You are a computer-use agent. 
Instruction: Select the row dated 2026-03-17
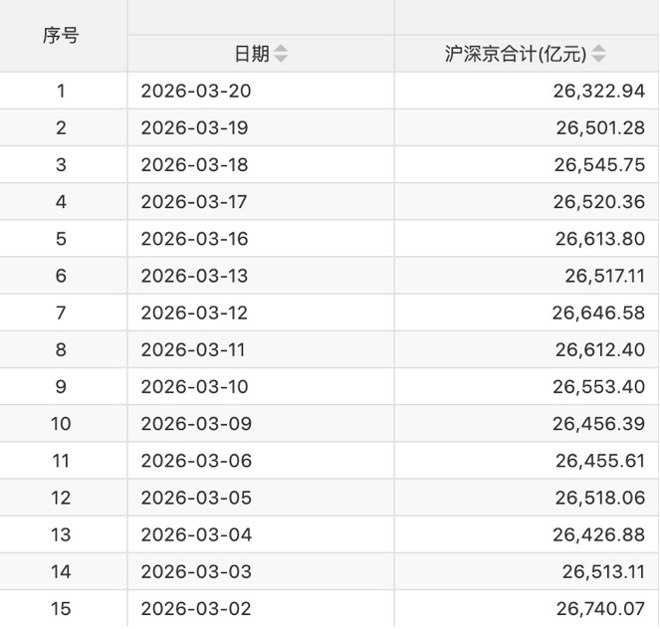(194, 202)
